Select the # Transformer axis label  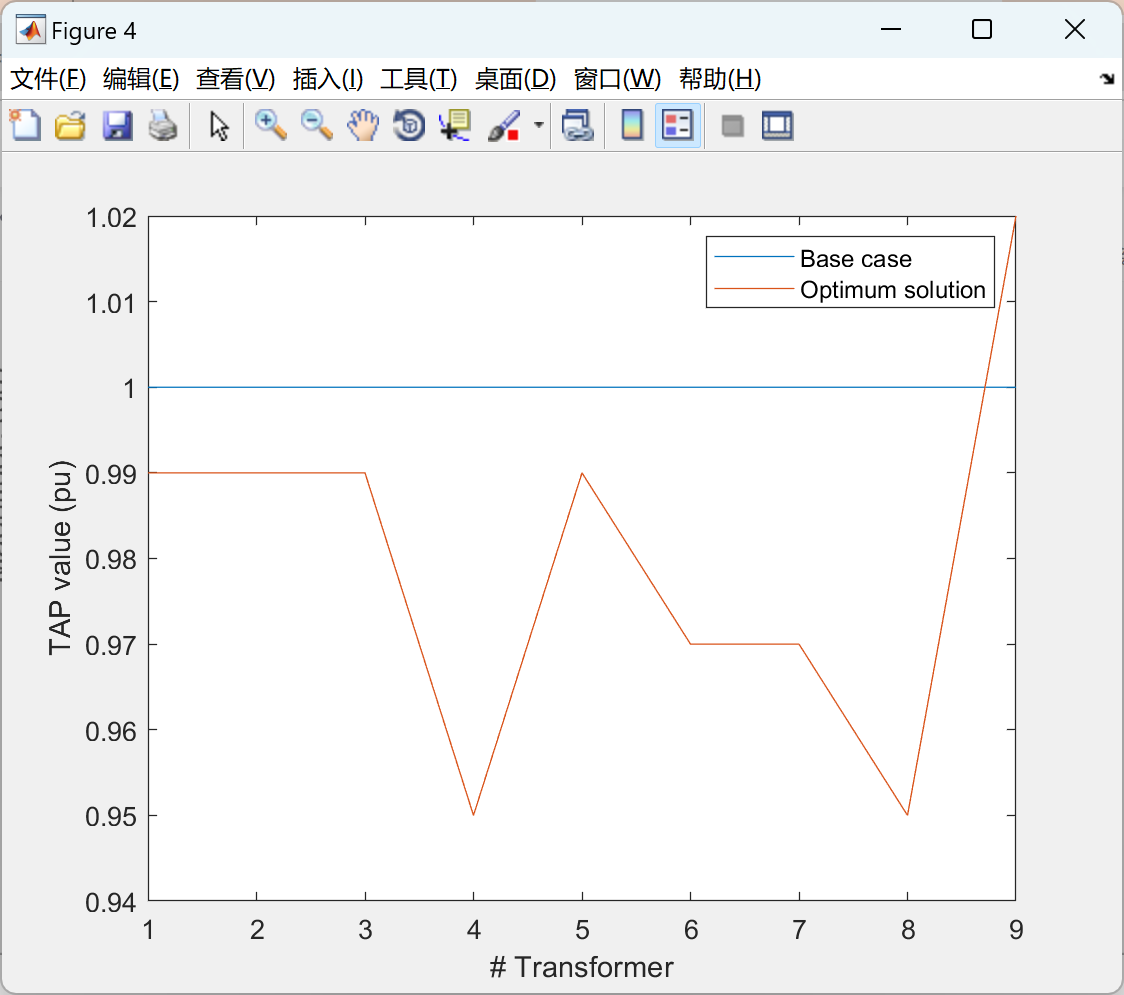pyautogui.click(x=581, y=968)
